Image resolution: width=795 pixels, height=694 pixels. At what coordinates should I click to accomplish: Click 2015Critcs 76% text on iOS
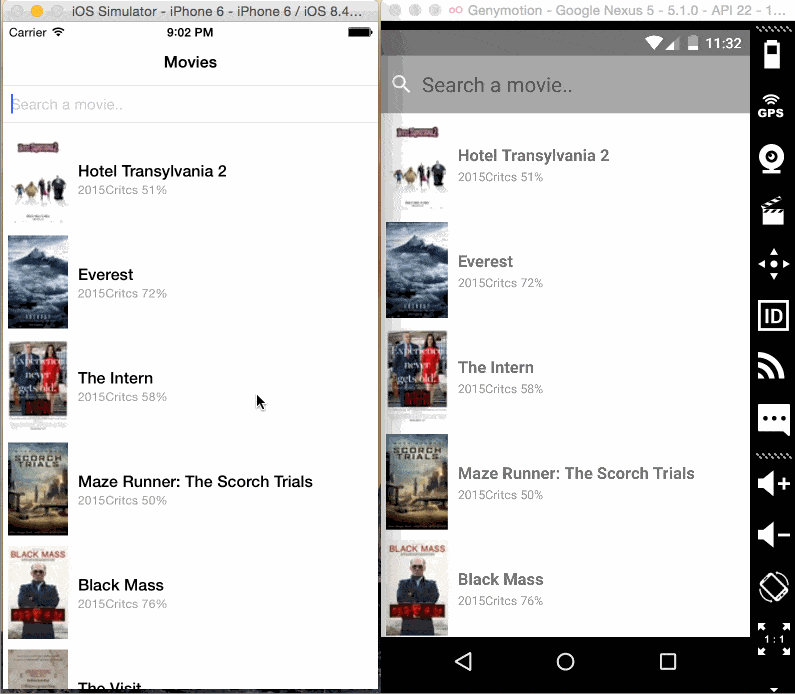[x=122, y=604]
